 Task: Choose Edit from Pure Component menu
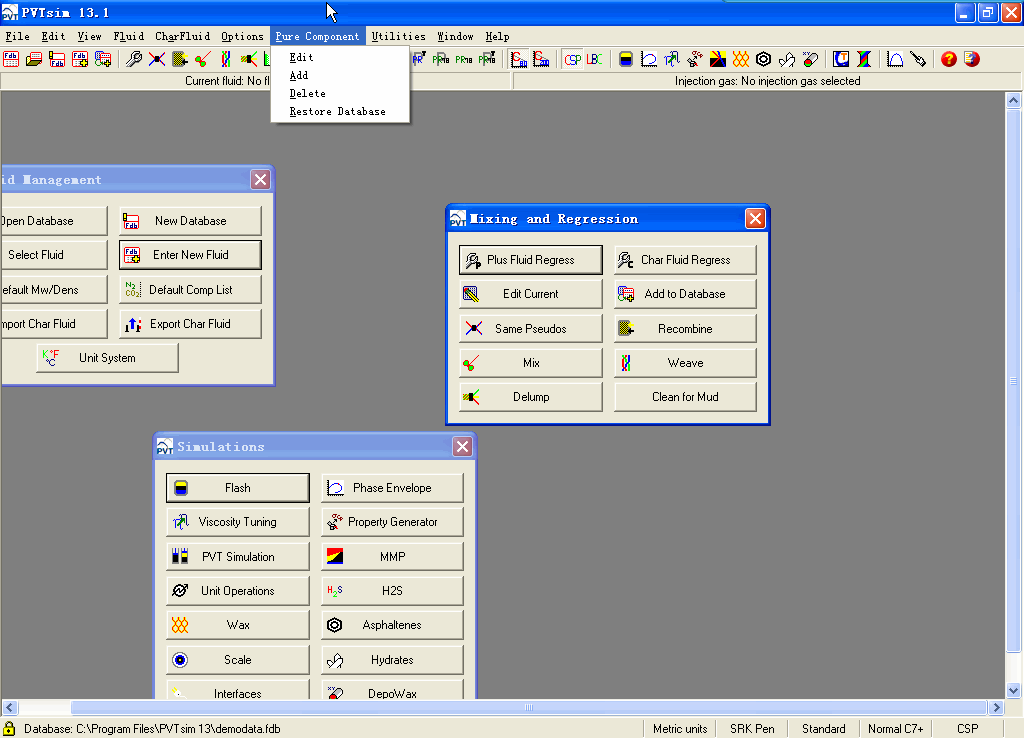340,57
